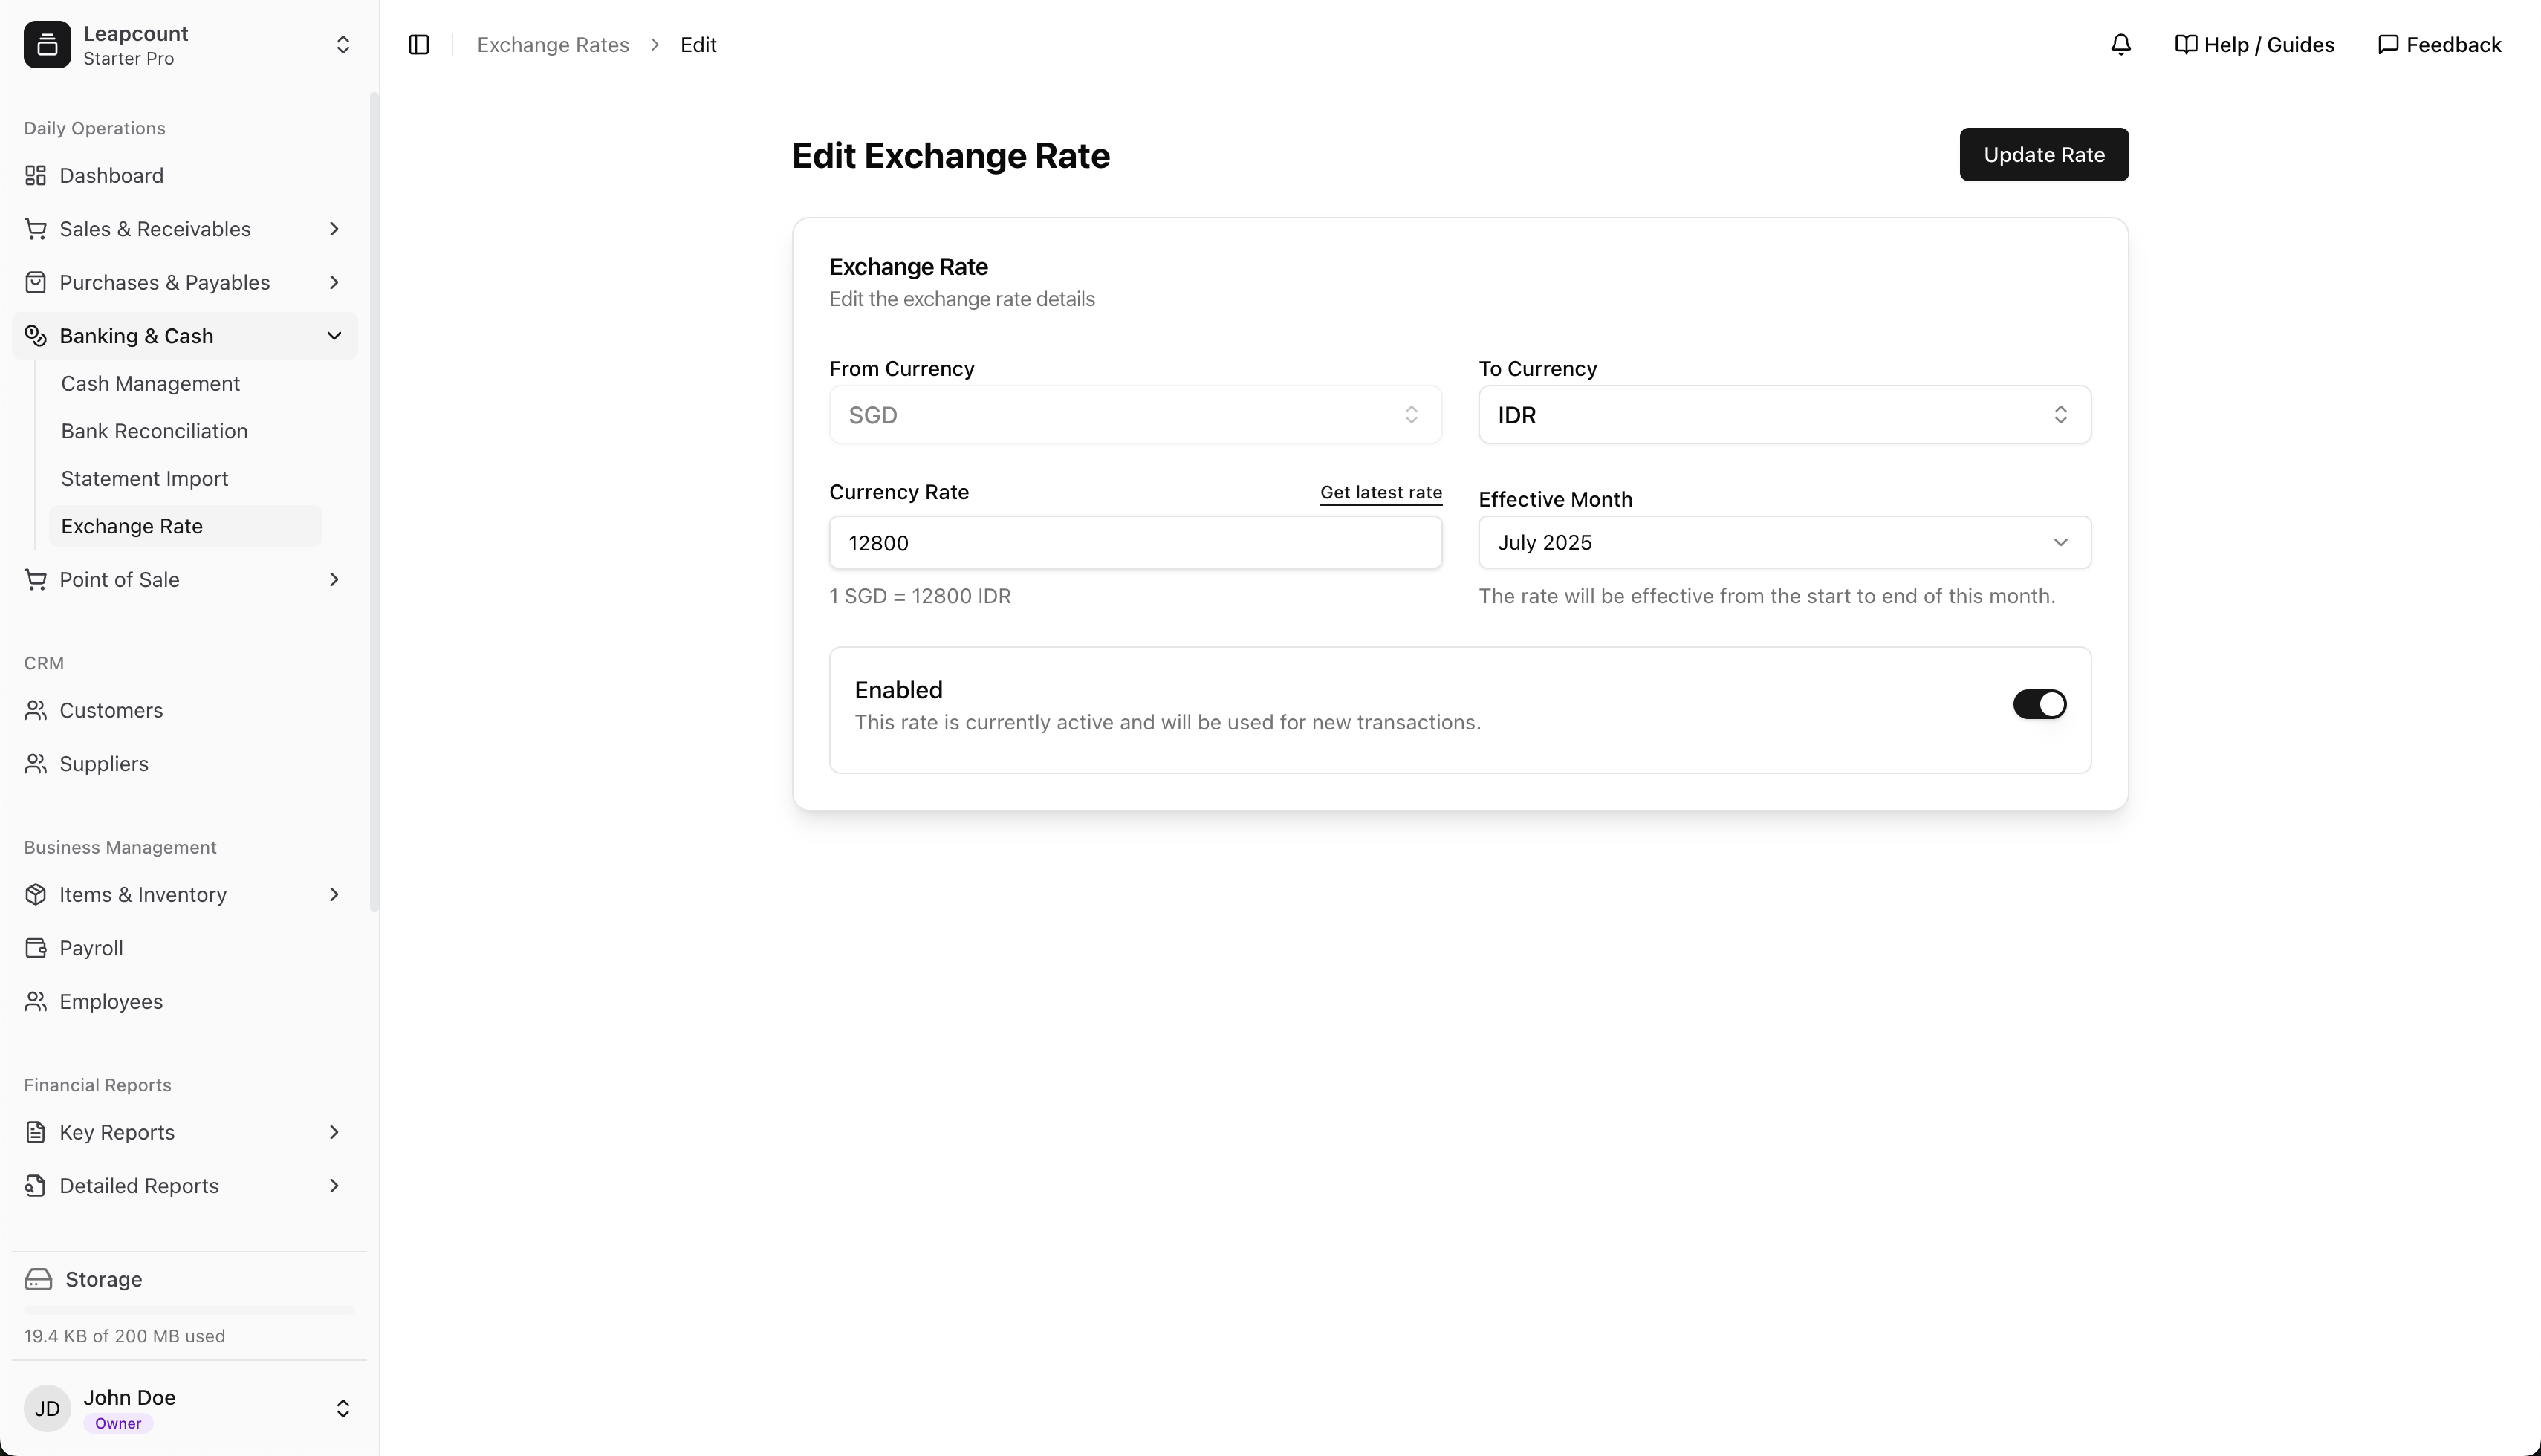Viewport: 2541px width, 1456px height.
Task: Click the Key Reports document icon
Action: 36,1133
